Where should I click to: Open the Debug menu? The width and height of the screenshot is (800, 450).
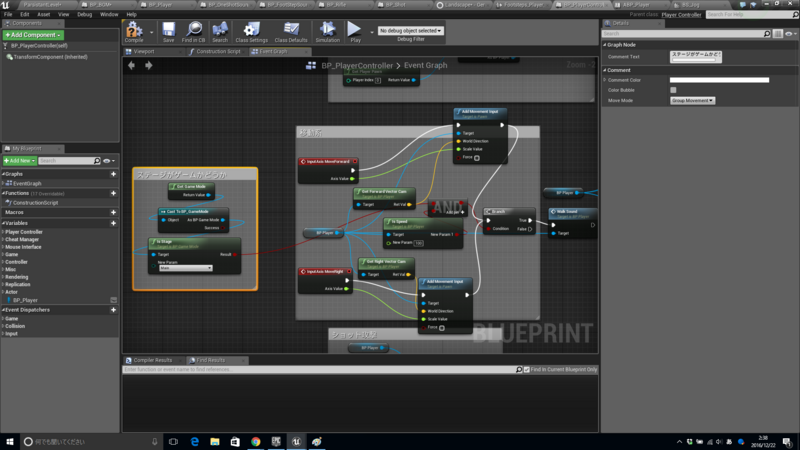click(x=84, y=14)
